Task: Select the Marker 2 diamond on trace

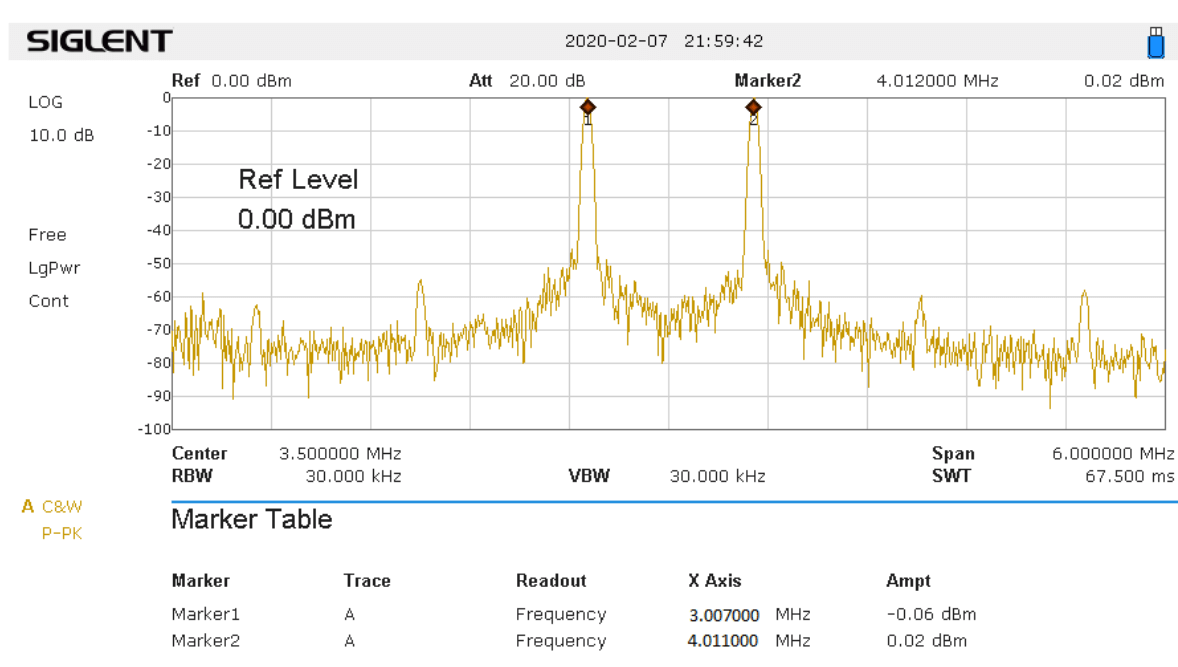Action: tap(753, 107)
